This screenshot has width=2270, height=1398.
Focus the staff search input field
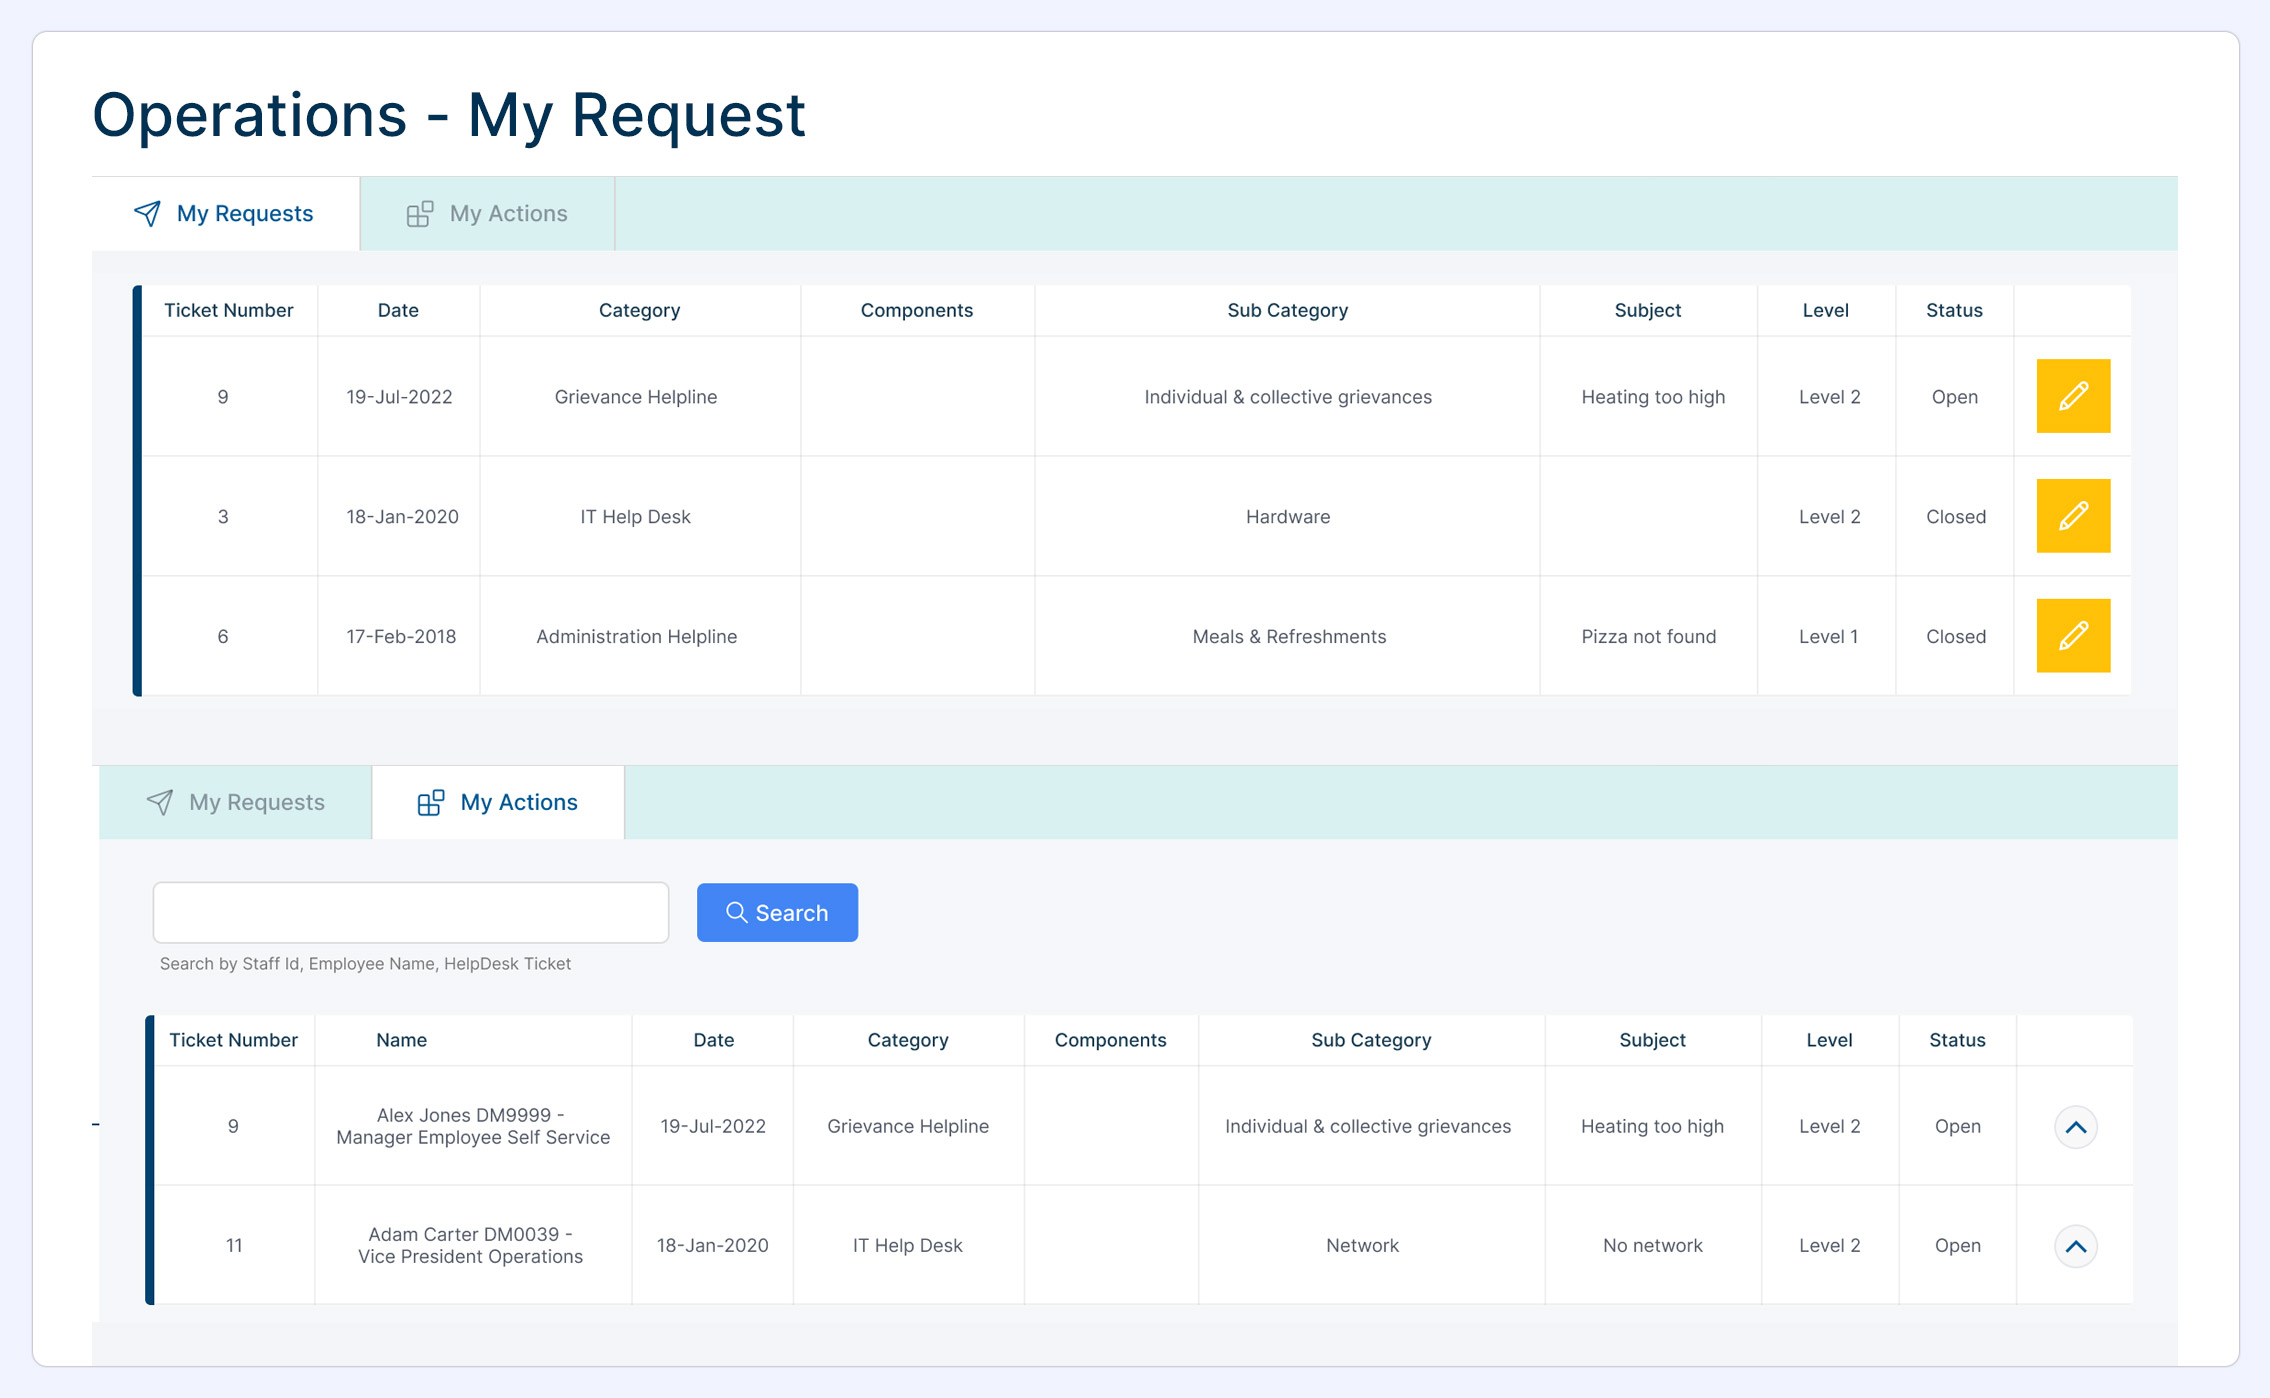pos(411,912)
